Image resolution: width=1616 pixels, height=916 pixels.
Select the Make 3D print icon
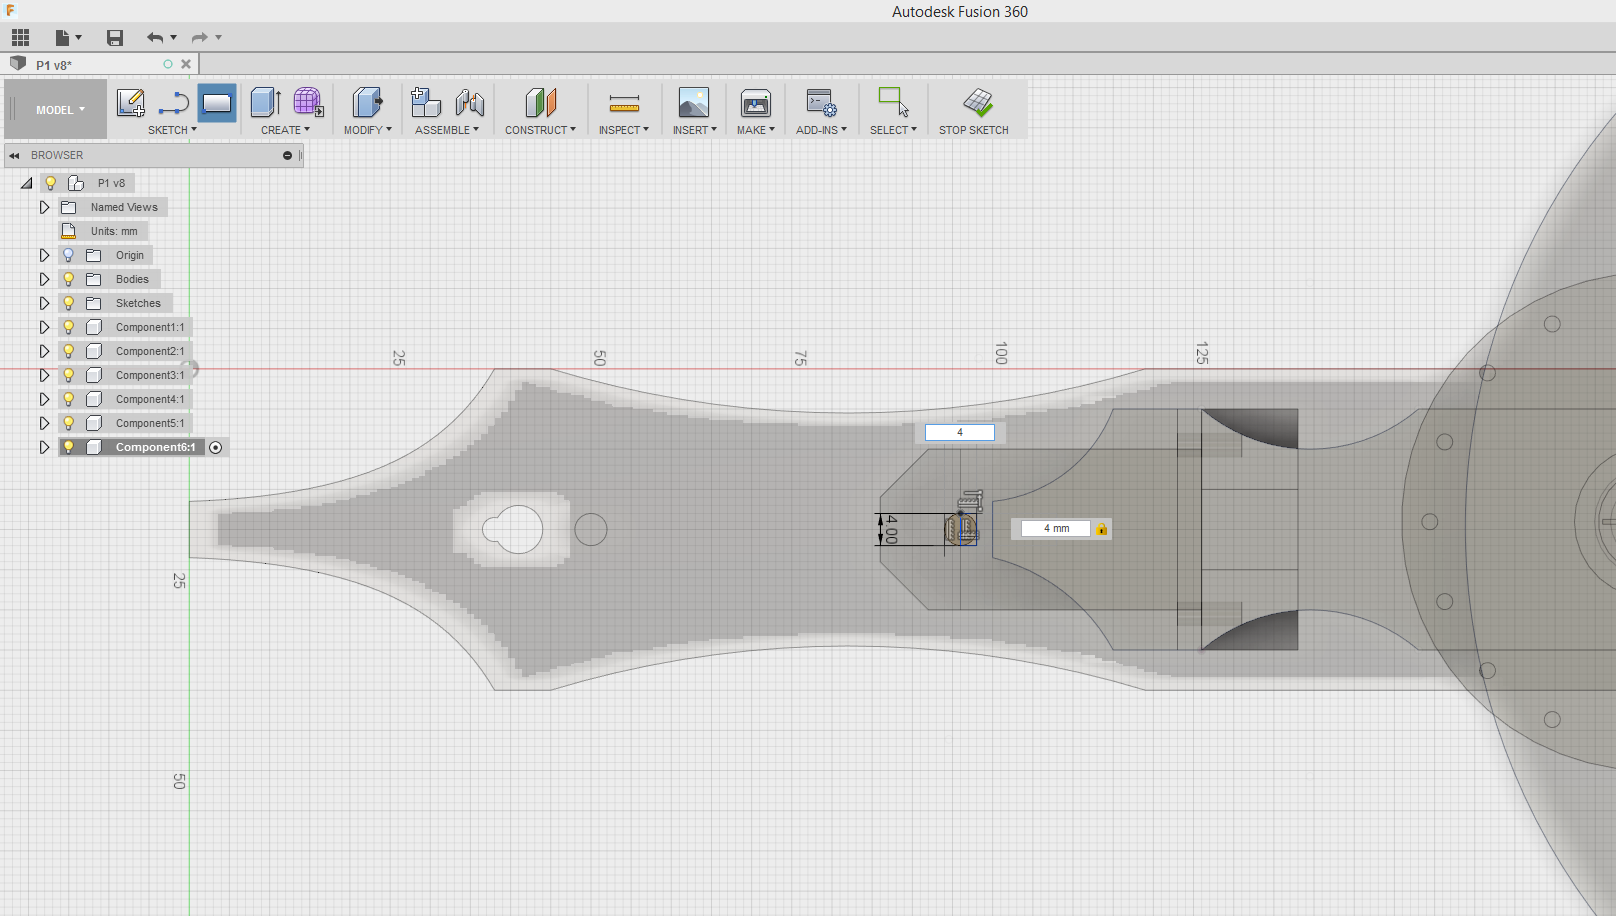(x=755, y=103)
